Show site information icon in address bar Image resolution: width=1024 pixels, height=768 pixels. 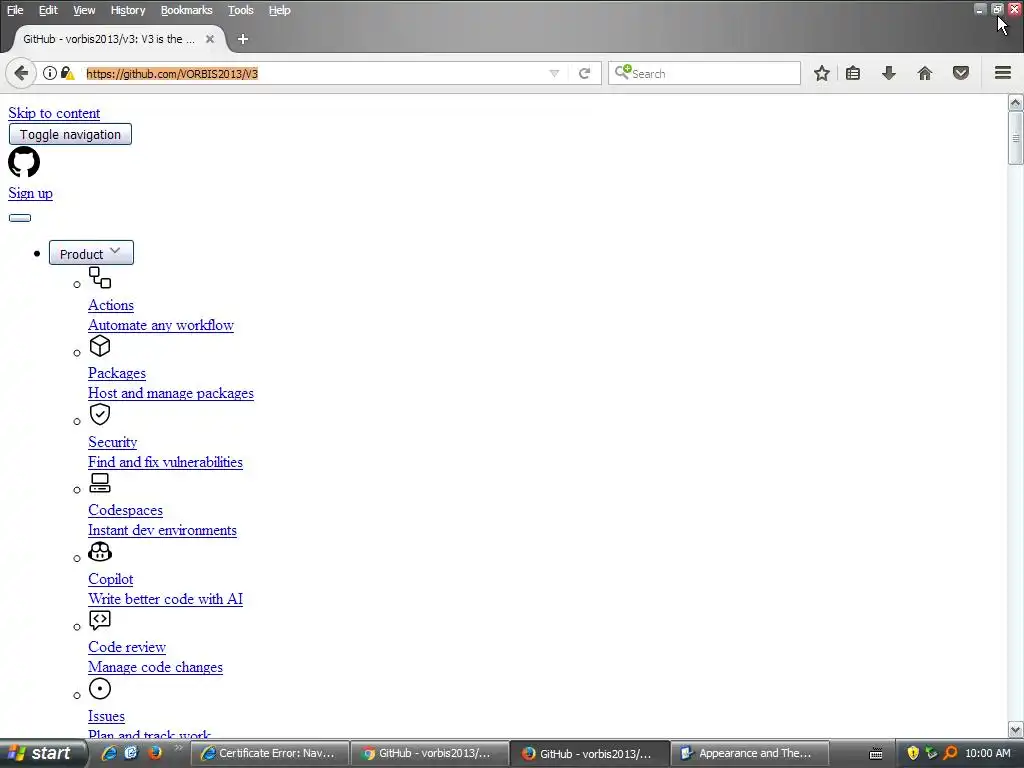click(50, 73)
